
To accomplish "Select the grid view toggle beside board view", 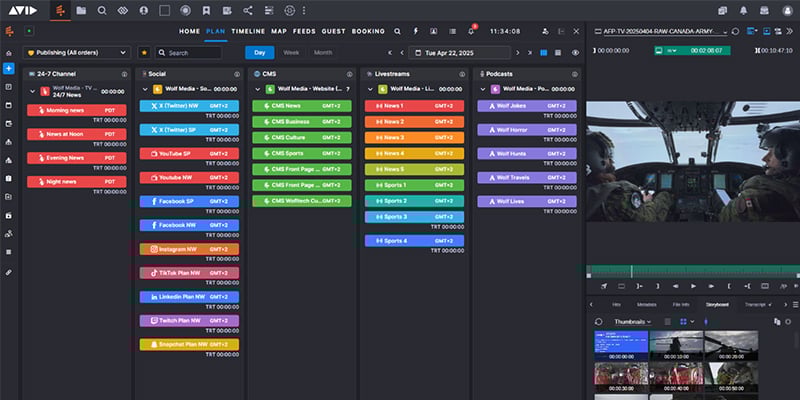I will [x=558, y=53].
